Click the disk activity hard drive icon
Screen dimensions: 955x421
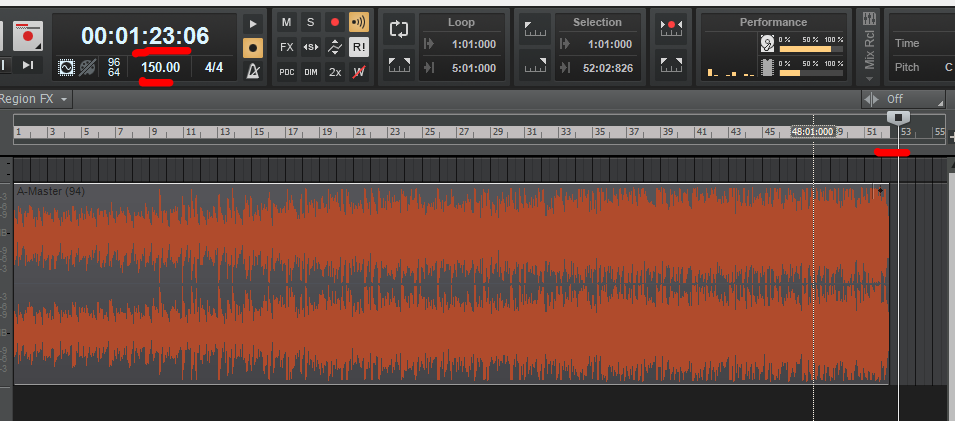pyautogui.click(x=767, y=44)
